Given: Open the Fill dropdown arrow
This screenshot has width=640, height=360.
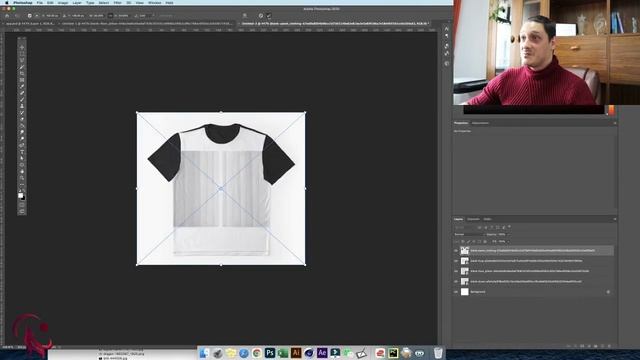Looking at the screenshot, I should (x=508, y=241).
